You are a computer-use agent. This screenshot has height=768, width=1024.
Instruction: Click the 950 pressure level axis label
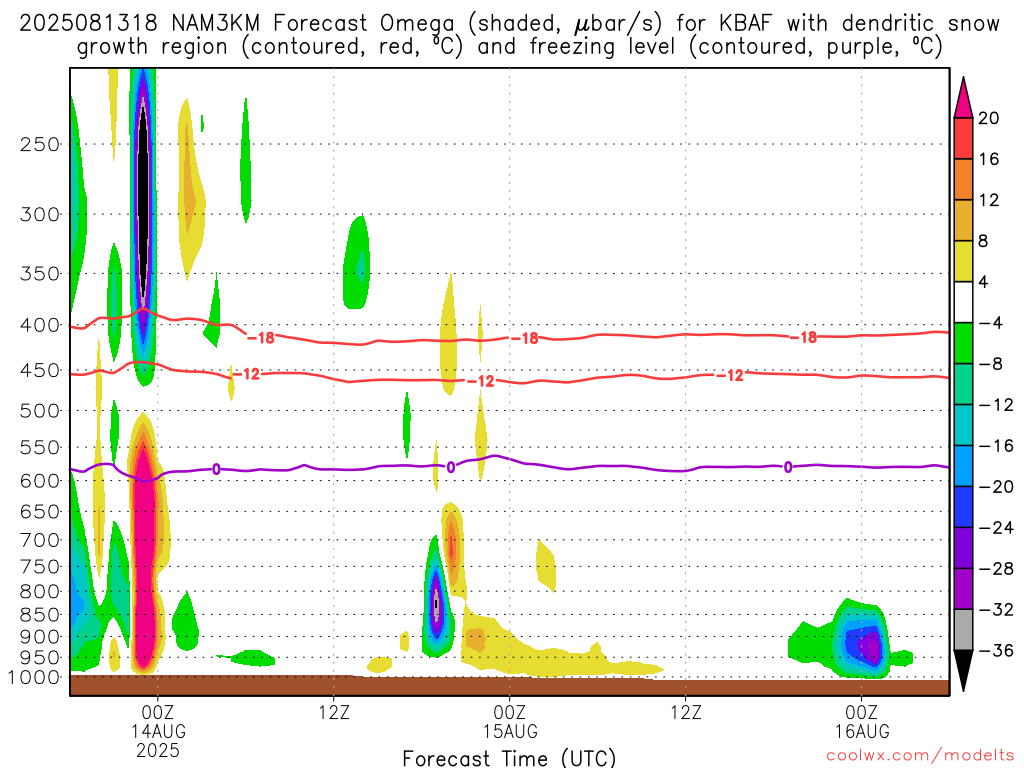pyautogui.click(x=40, y=658)
